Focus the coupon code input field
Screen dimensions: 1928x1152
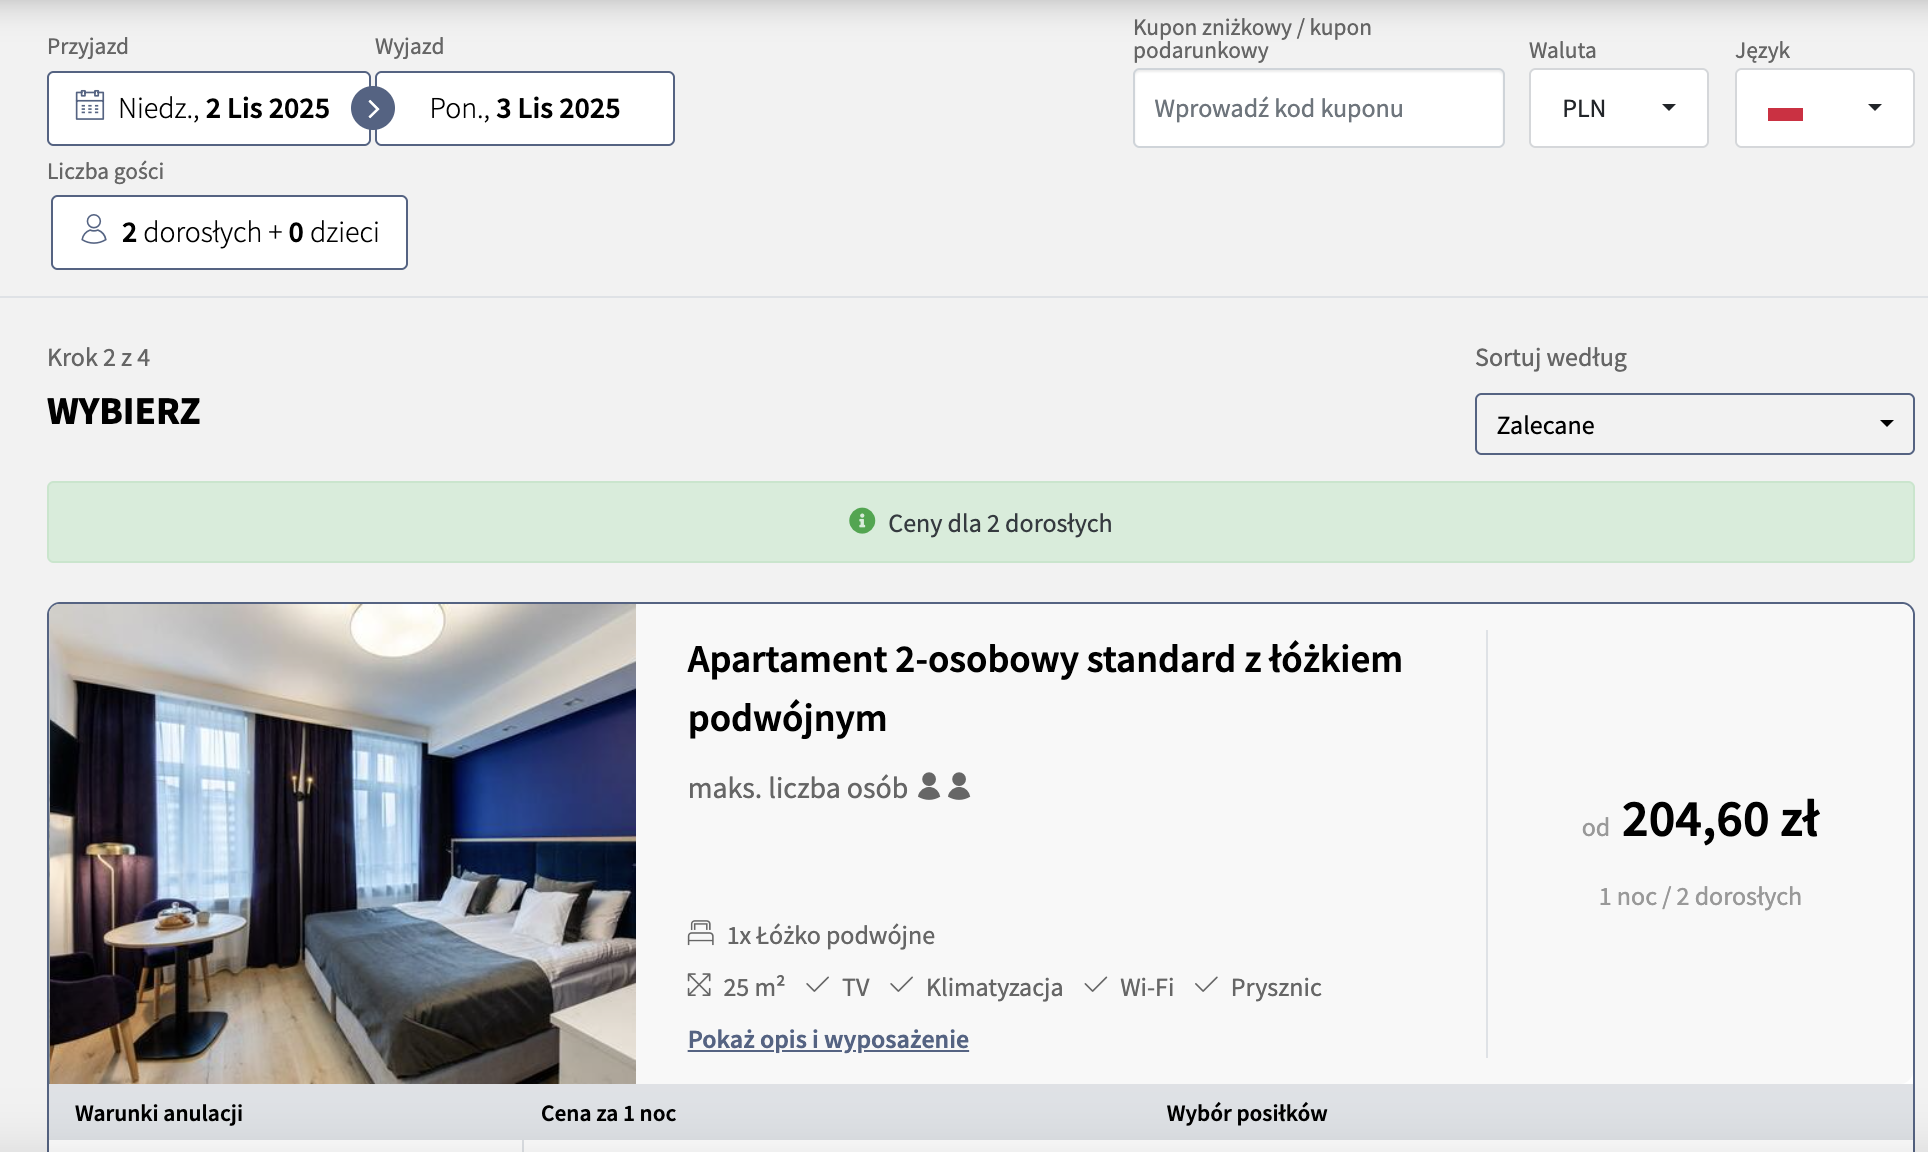point(1318,108)
